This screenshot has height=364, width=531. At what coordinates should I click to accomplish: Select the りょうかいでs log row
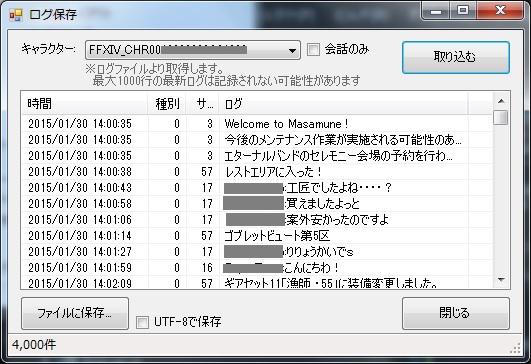(x=257, y=252)
